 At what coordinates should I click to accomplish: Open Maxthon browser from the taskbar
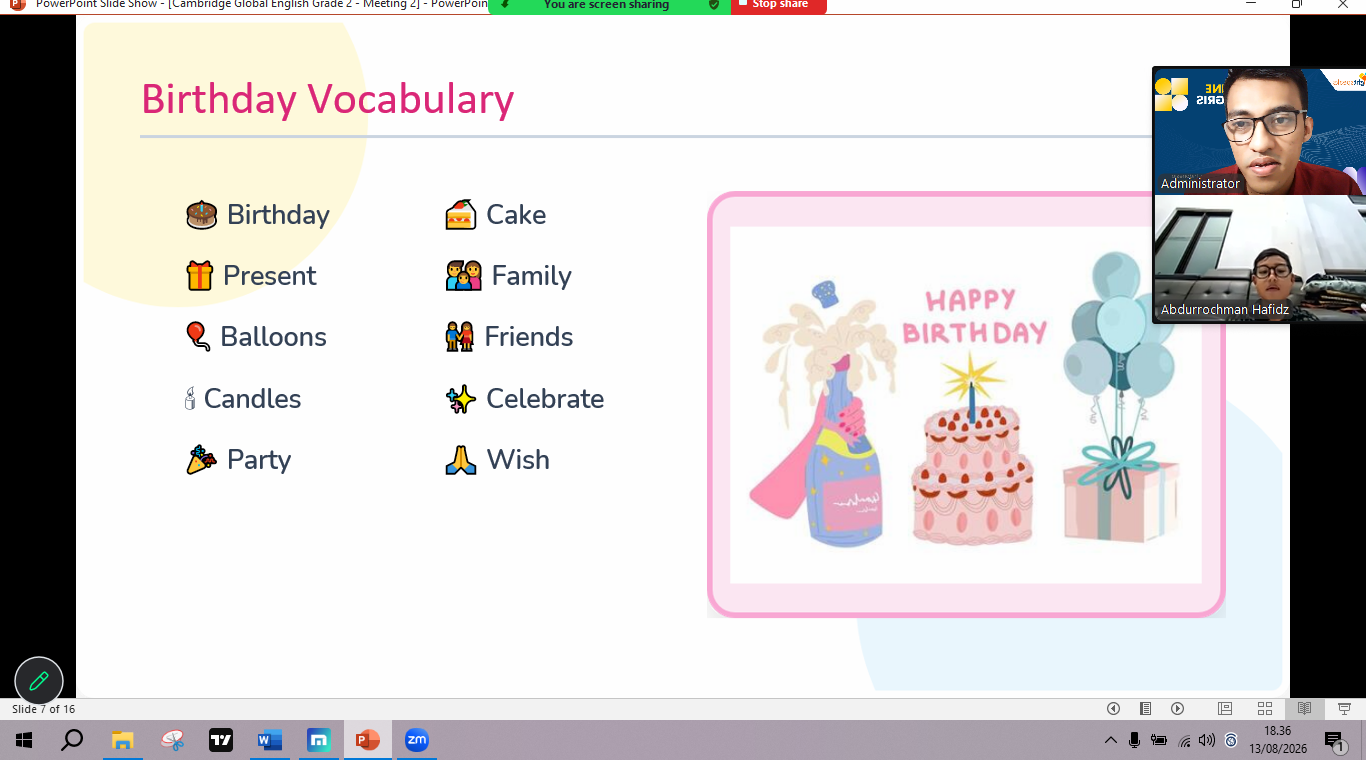coord(319,740)
